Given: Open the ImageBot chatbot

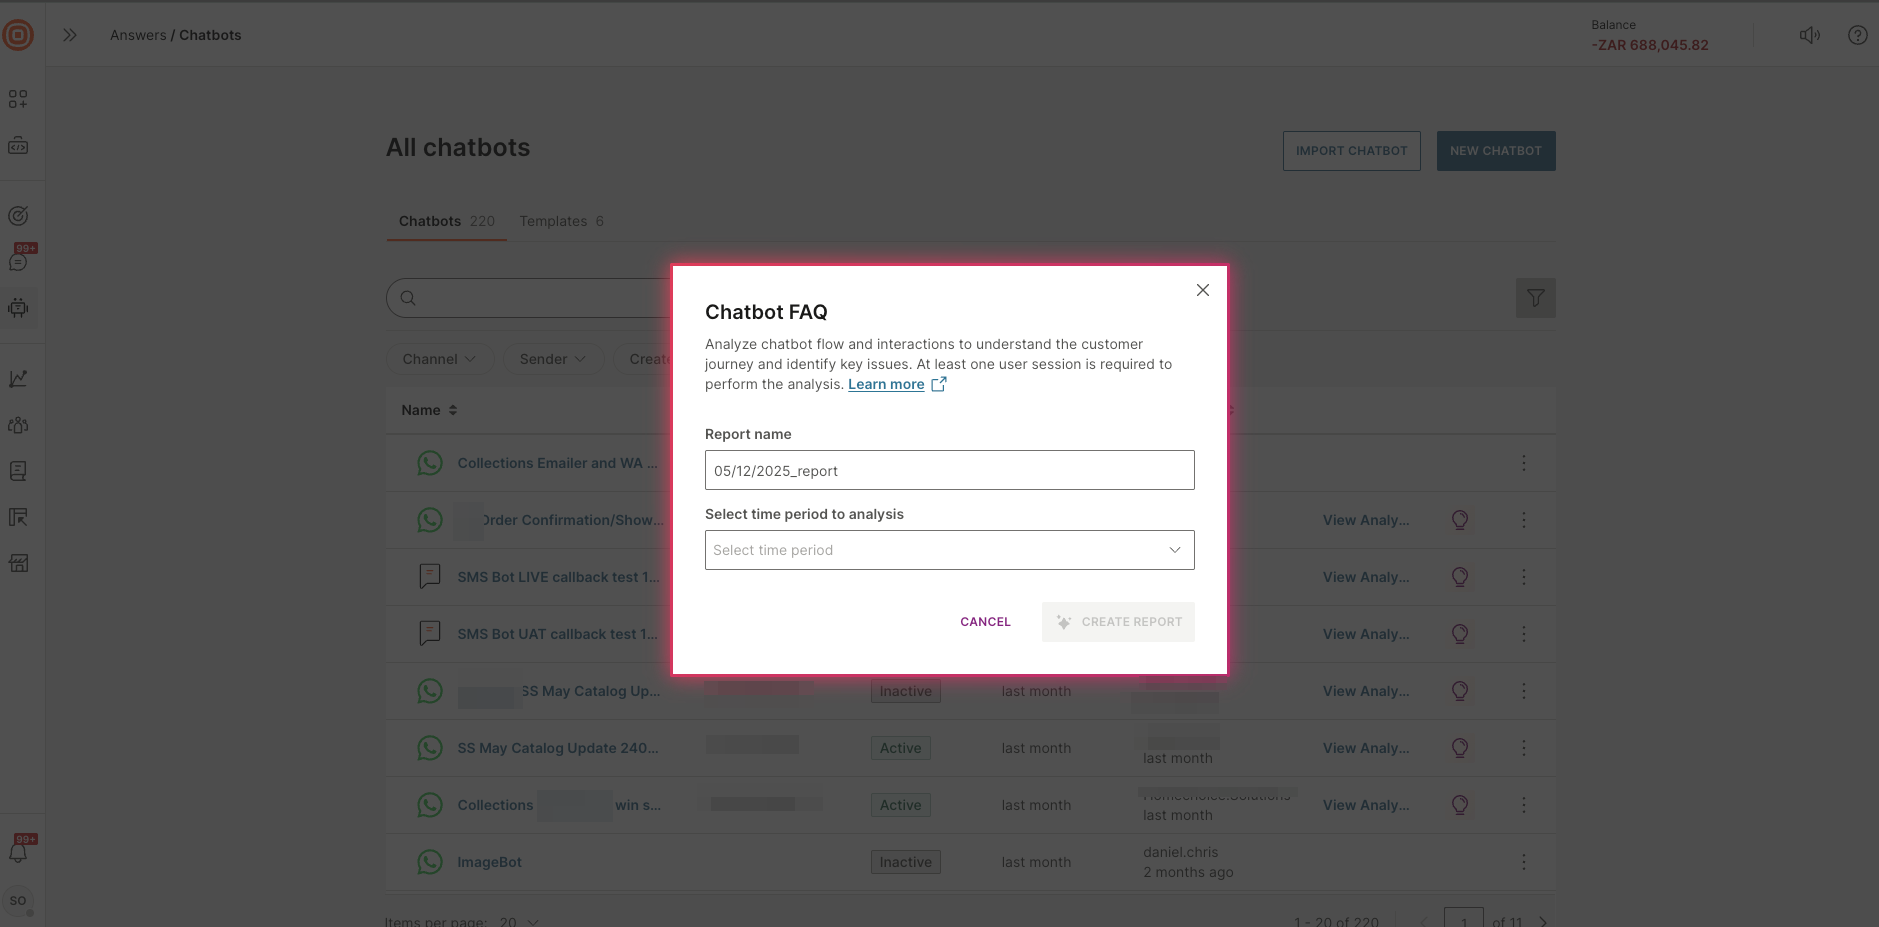Looking at the screenshot, I should pos(489,862).
